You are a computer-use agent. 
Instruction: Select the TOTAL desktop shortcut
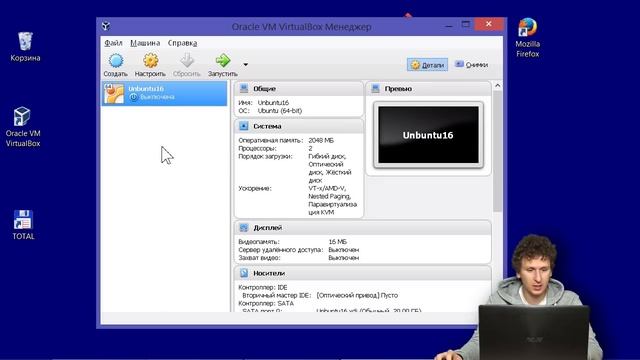[x=23, y=225]
